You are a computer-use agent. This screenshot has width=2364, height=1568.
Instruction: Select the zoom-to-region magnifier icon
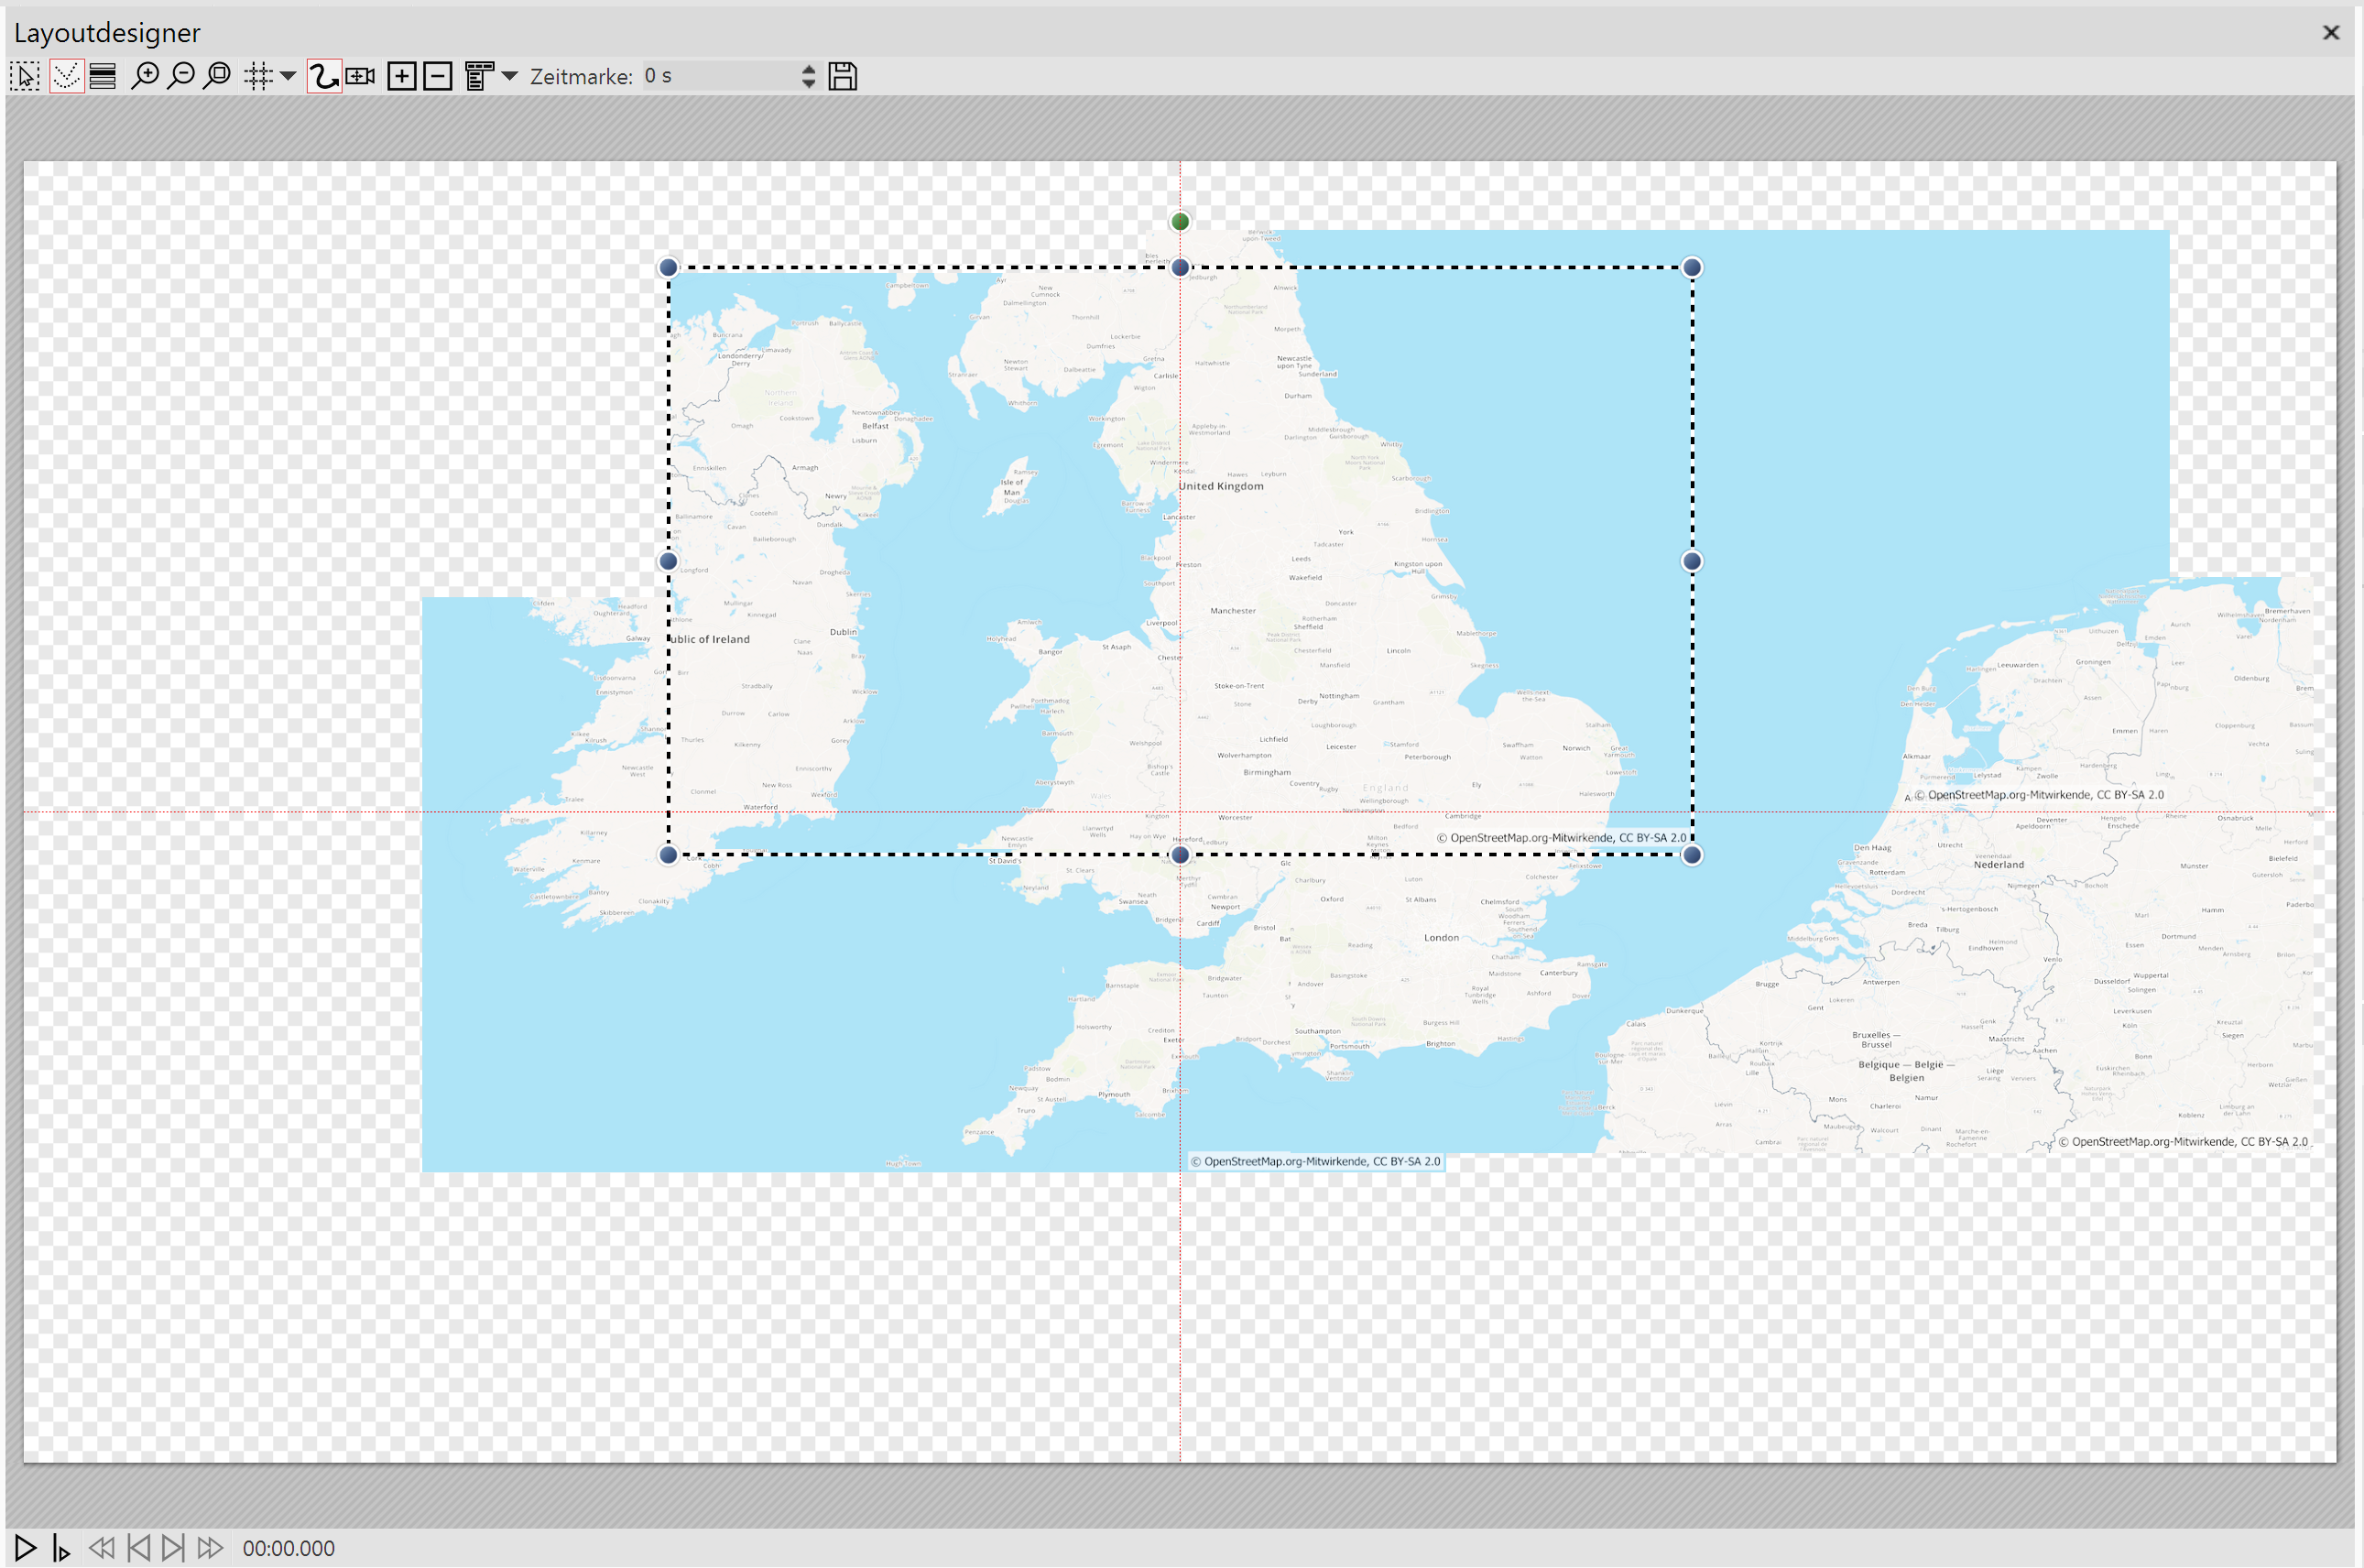coord(216,75)
